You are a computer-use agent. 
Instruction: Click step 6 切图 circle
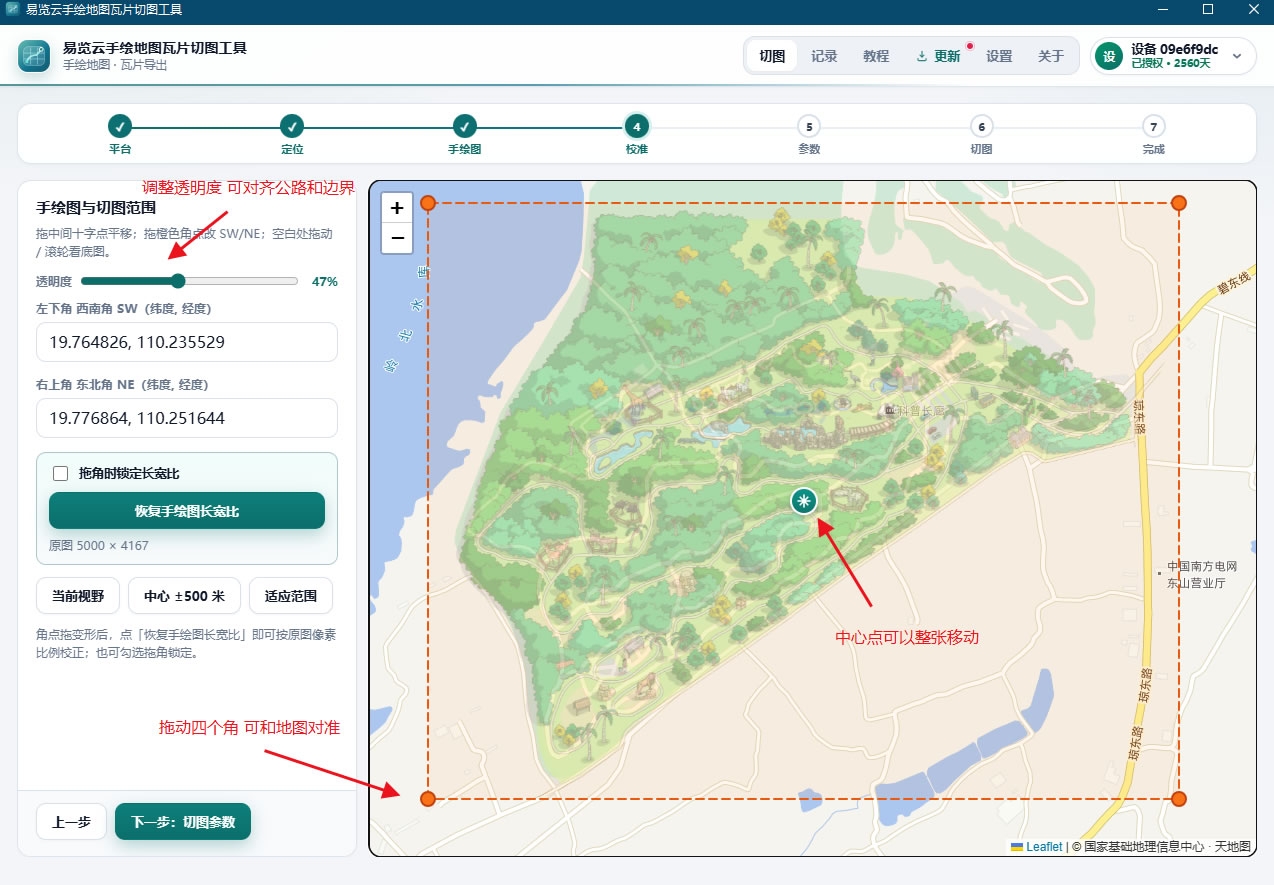(x=982, y=126)
